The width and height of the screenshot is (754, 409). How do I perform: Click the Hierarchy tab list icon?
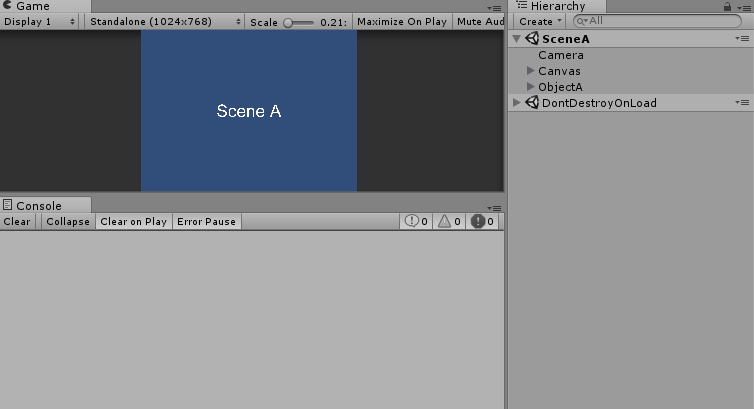(x=522, y=5)
